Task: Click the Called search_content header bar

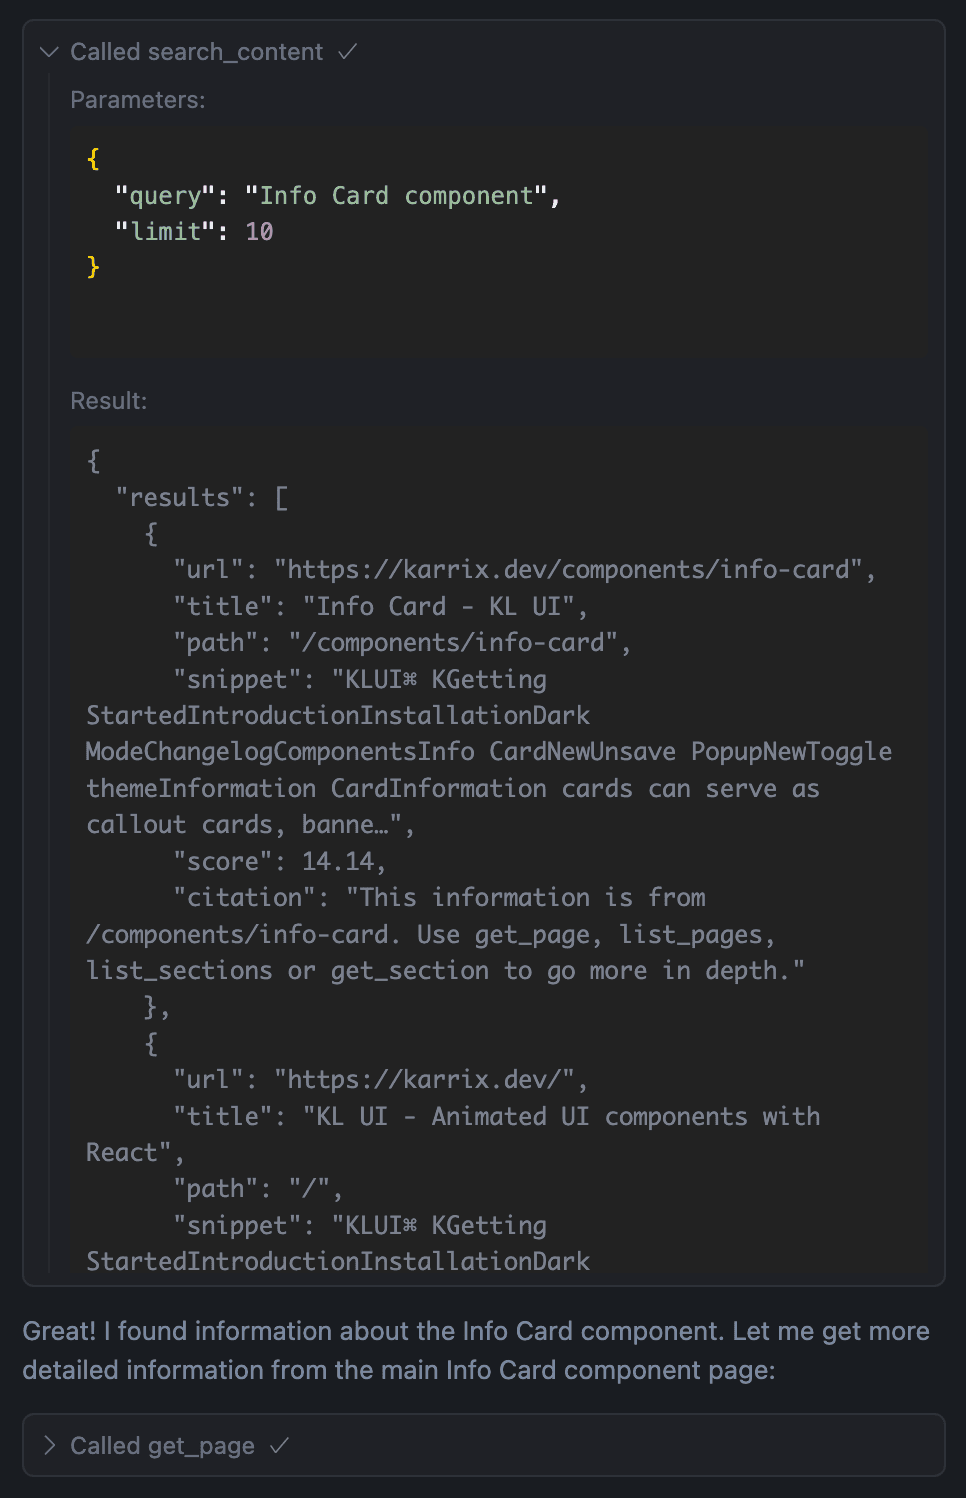Action: [x=480, y=52]
